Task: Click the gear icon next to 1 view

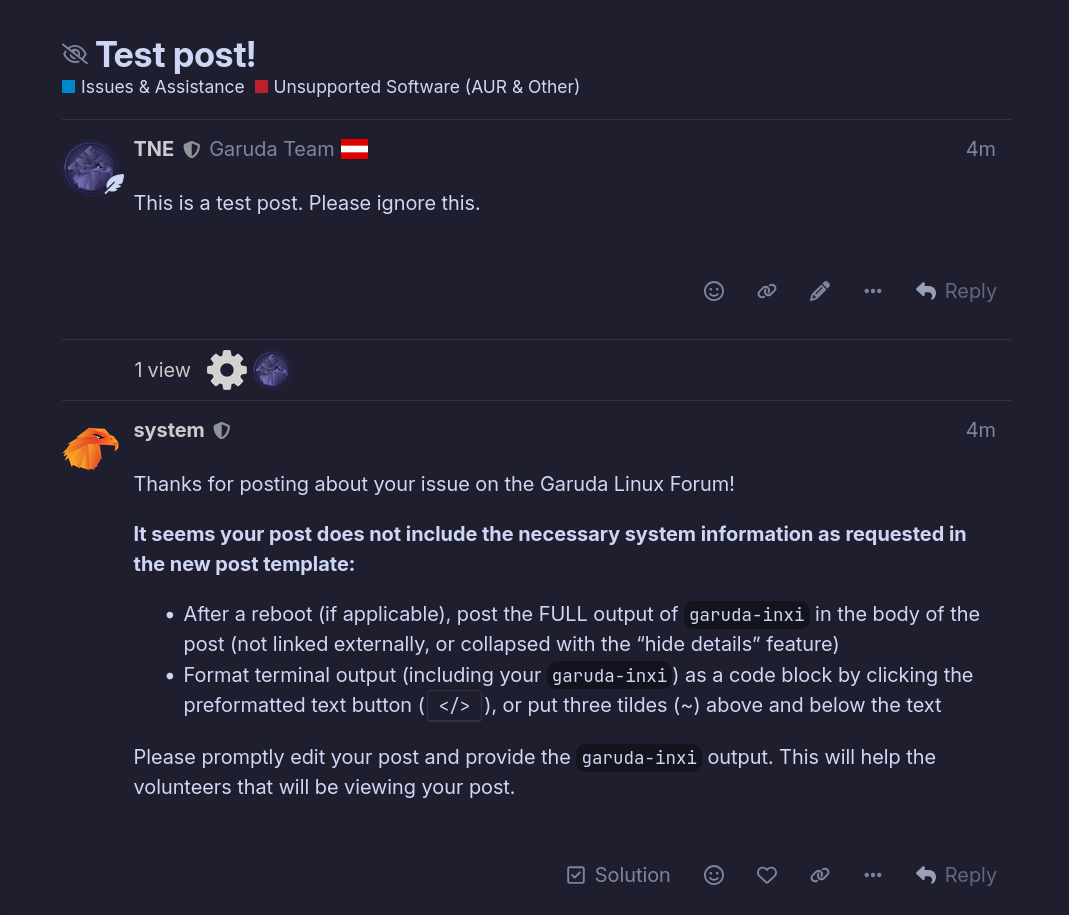Action: click(227, 370)
